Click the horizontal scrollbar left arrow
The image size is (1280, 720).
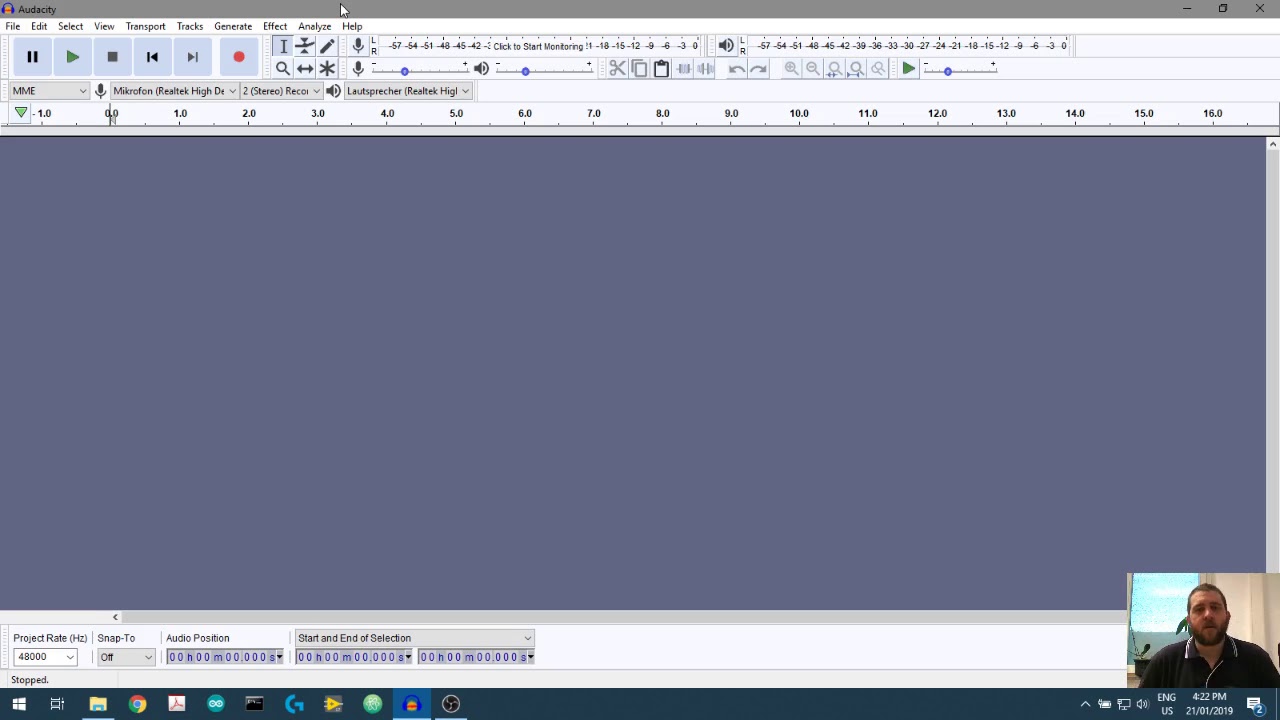pos(115,617)
